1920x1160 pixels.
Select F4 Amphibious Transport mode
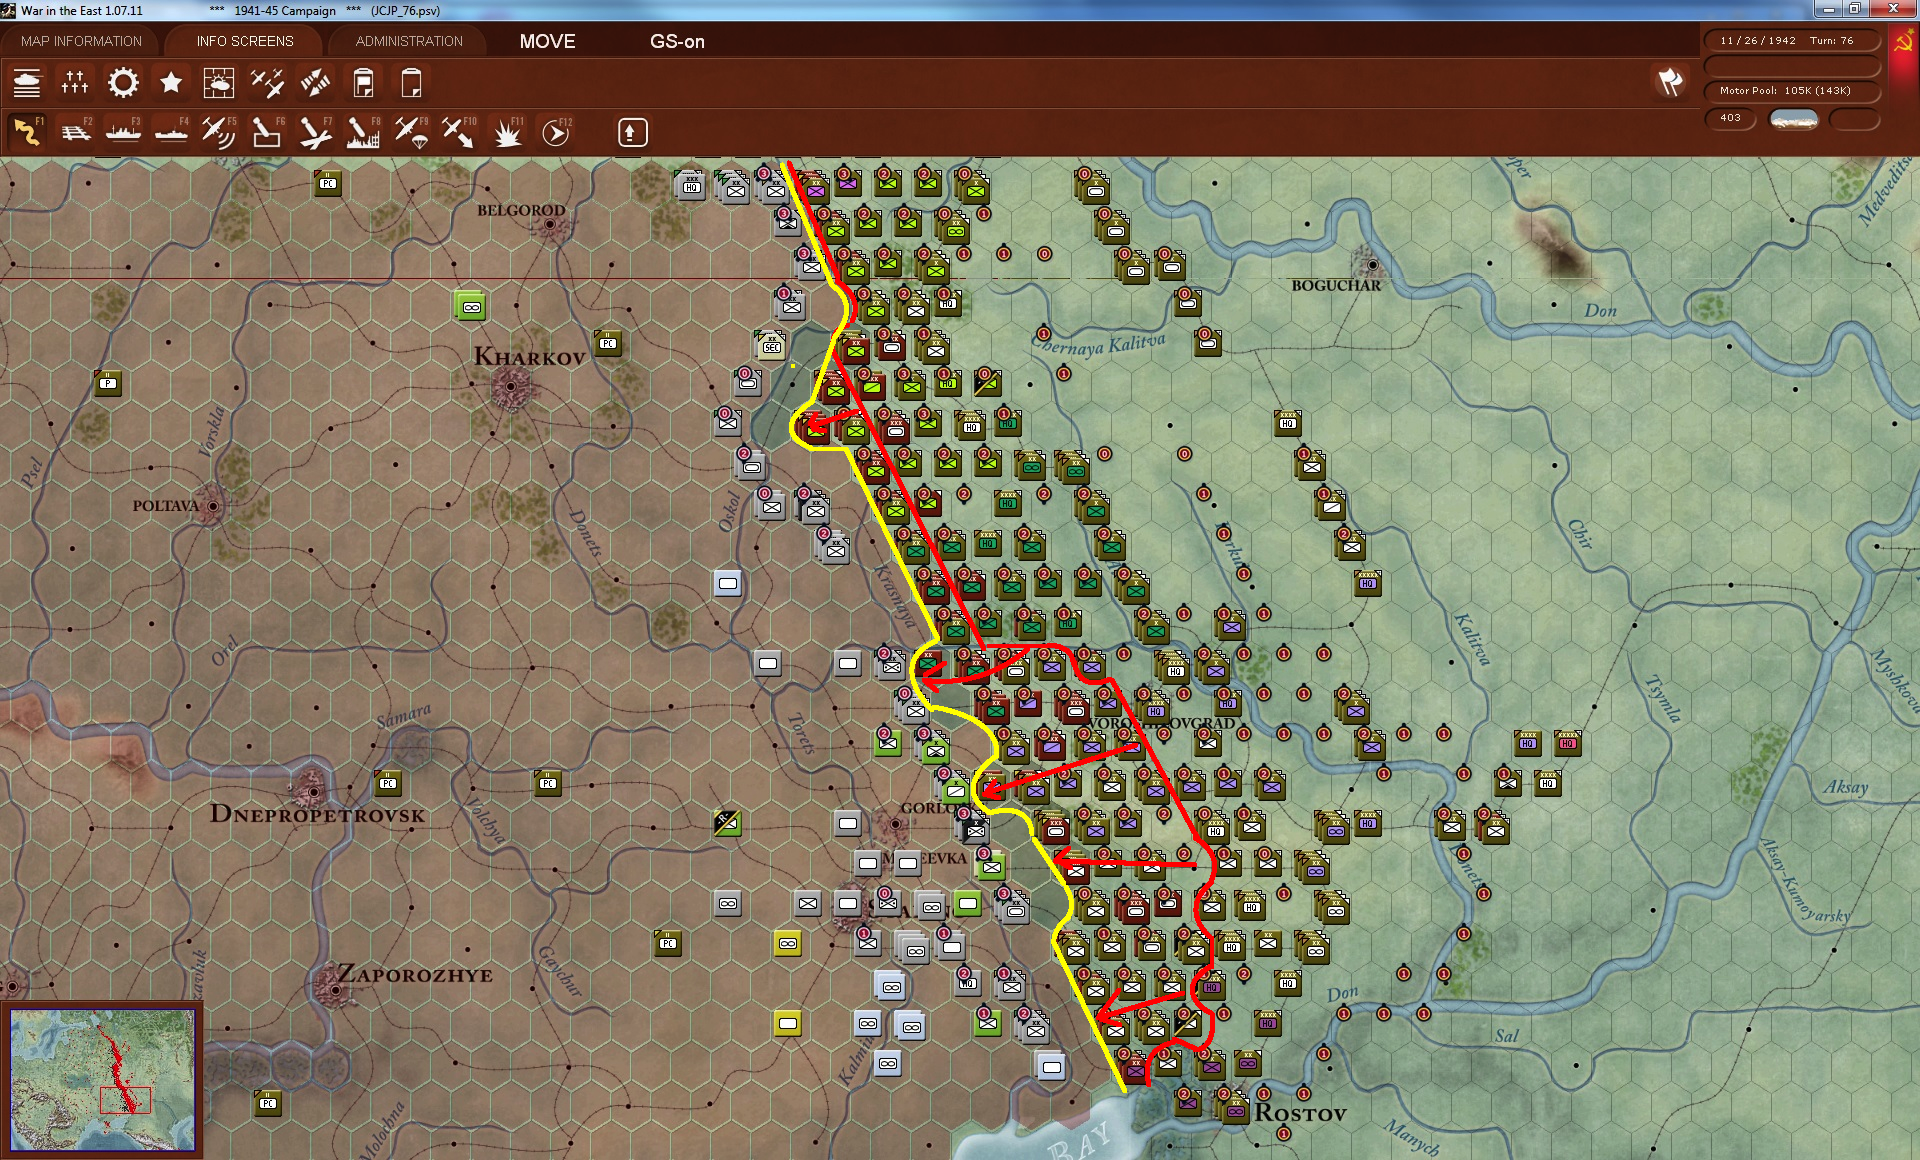coord(171,132)
